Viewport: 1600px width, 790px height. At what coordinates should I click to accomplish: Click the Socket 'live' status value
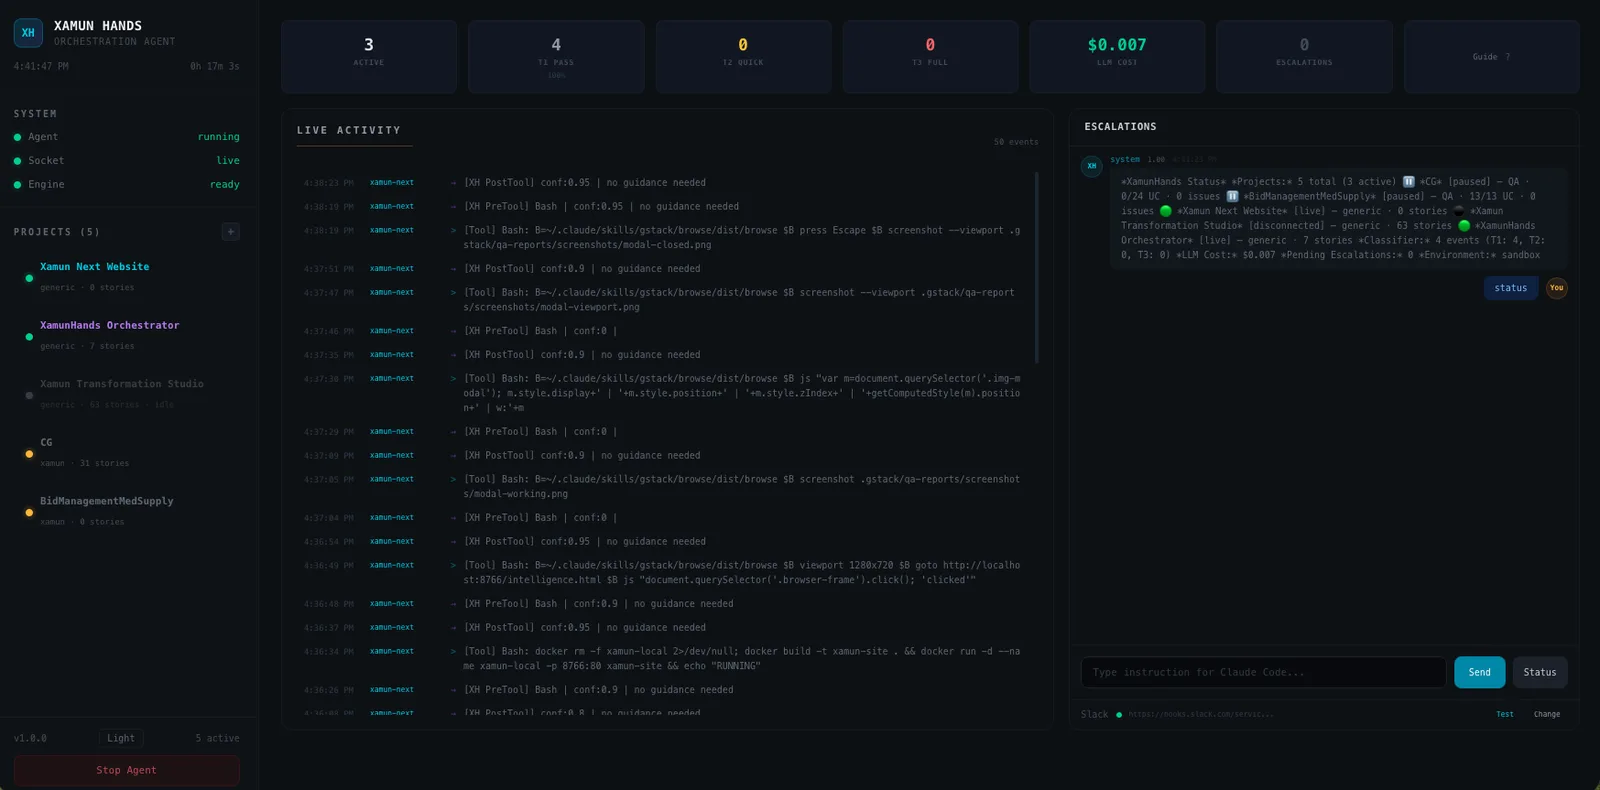pyautogui.click(x=228, y=160)
